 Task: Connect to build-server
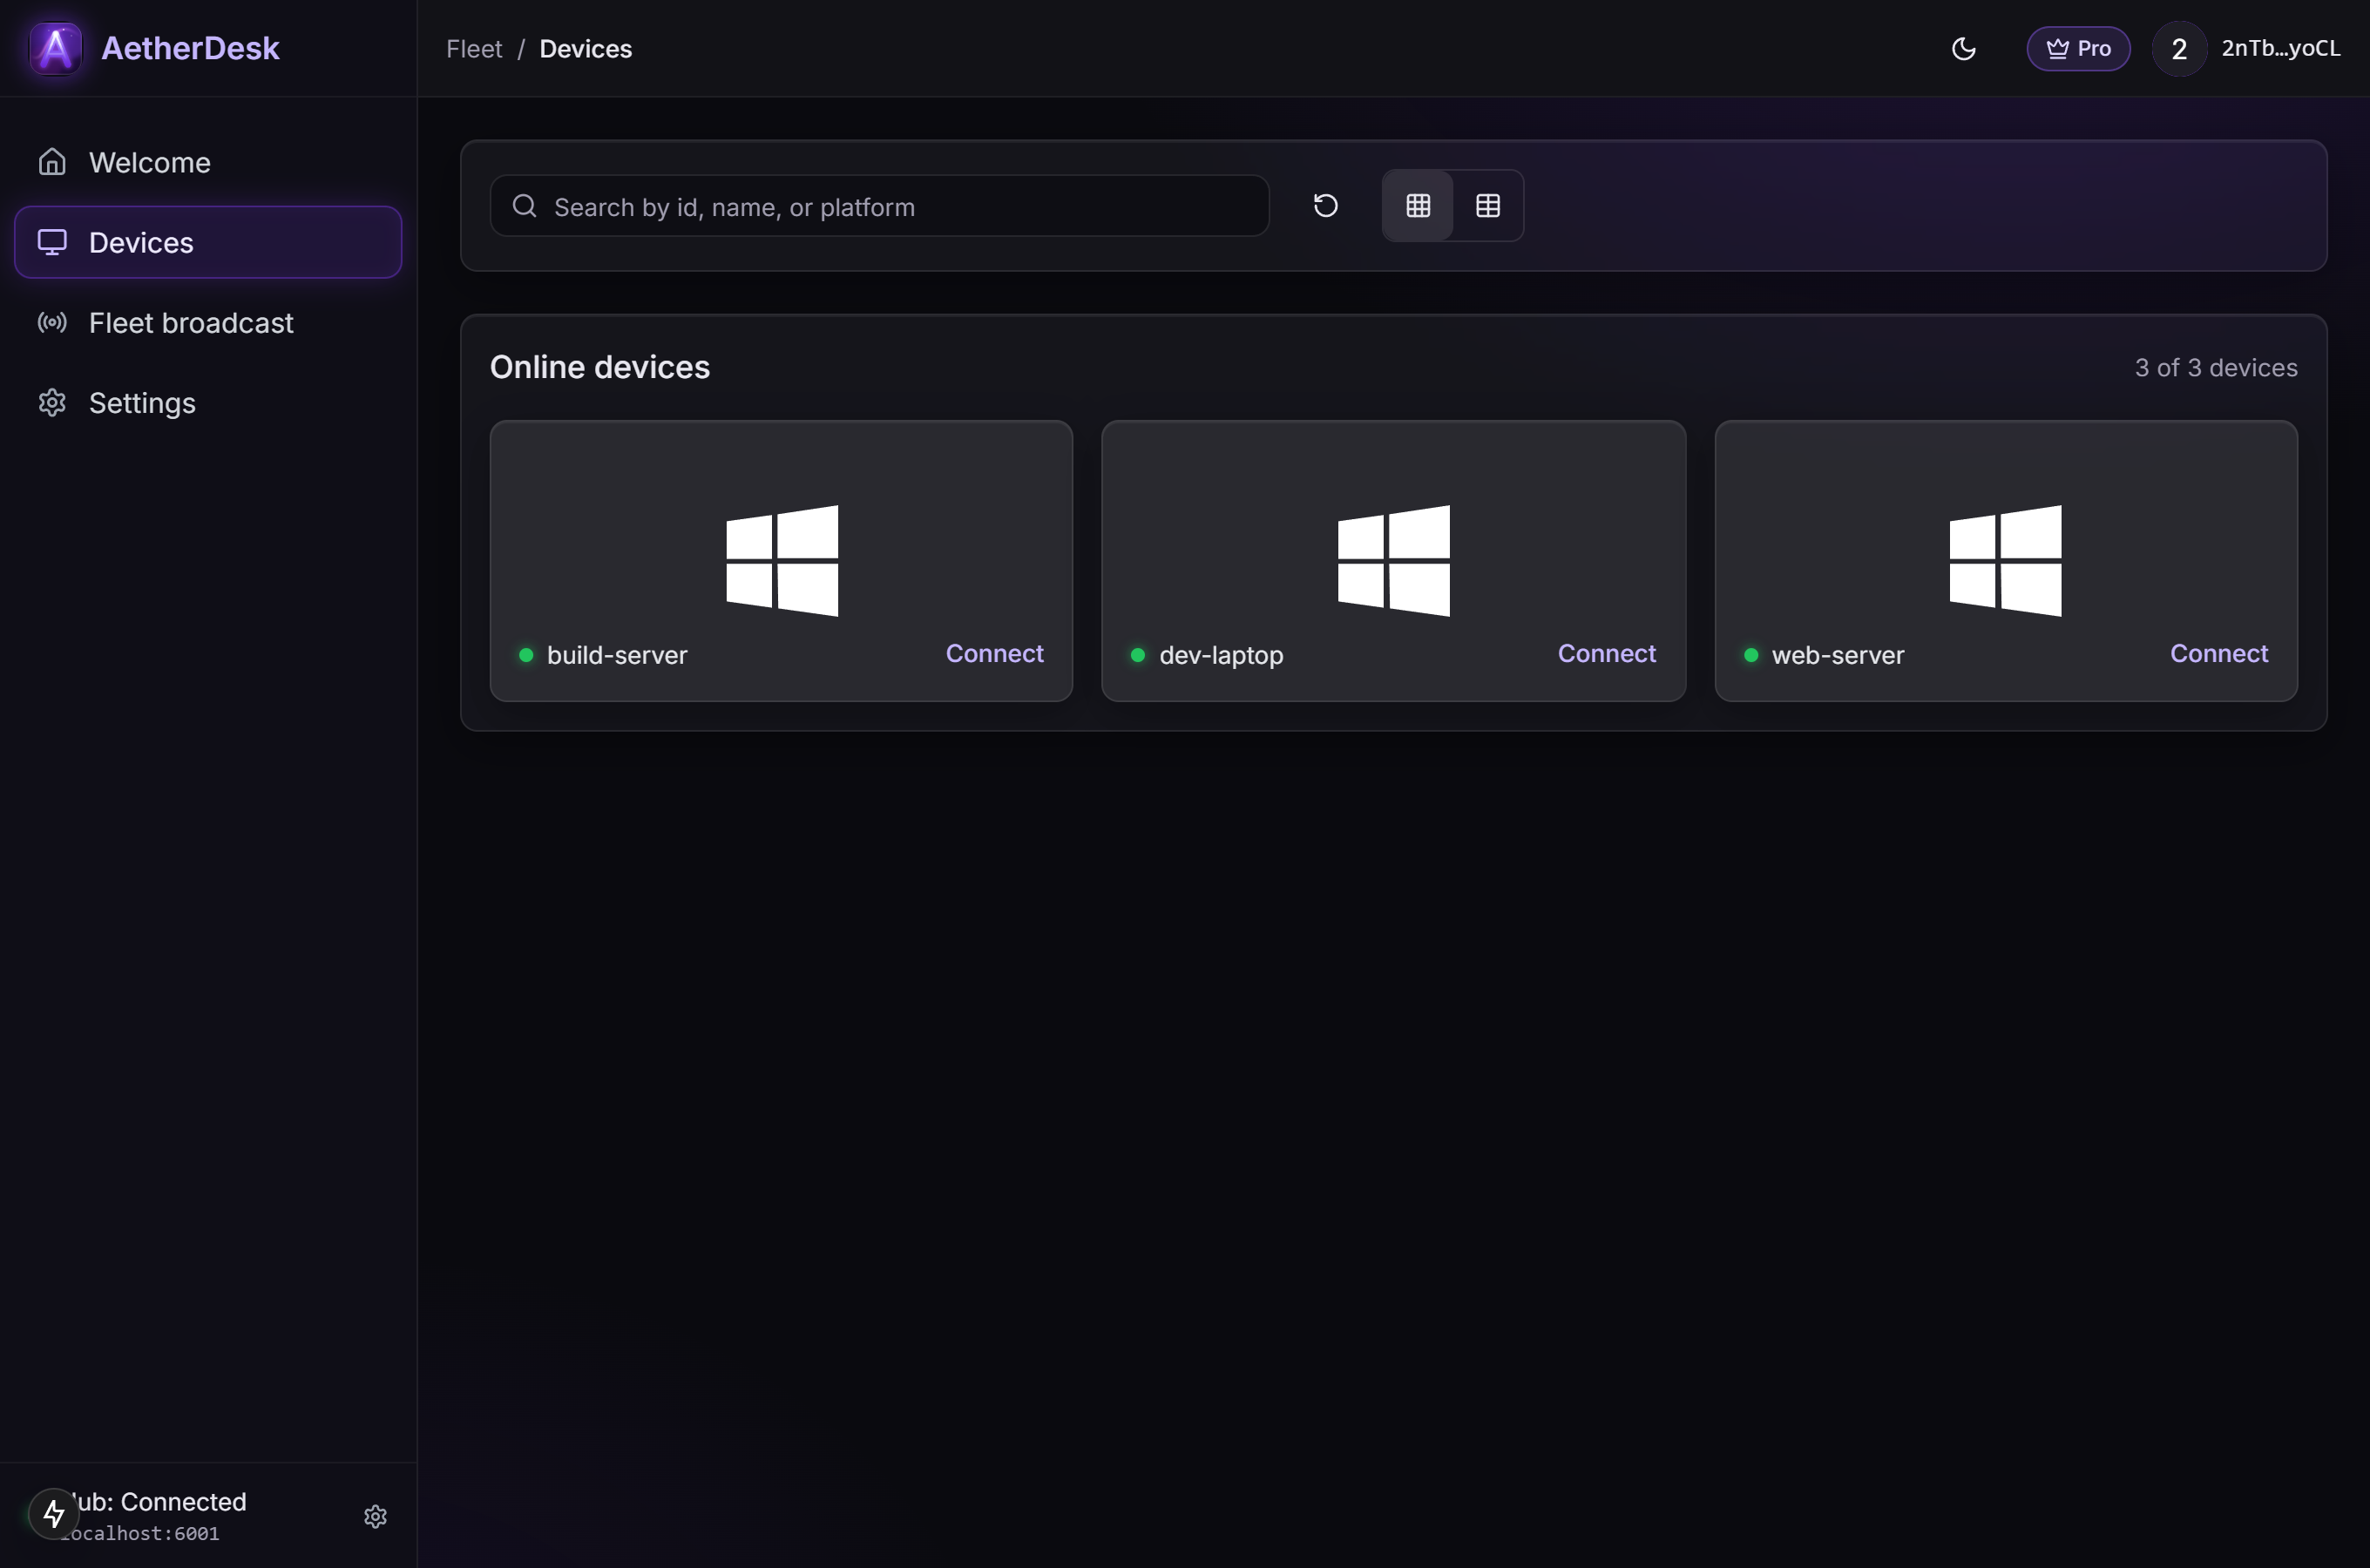coord(995,653)
